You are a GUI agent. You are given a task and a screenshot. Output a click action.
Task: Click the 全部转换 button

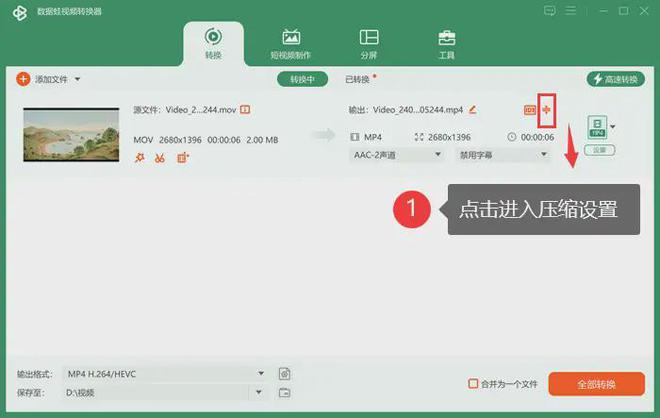596,384
